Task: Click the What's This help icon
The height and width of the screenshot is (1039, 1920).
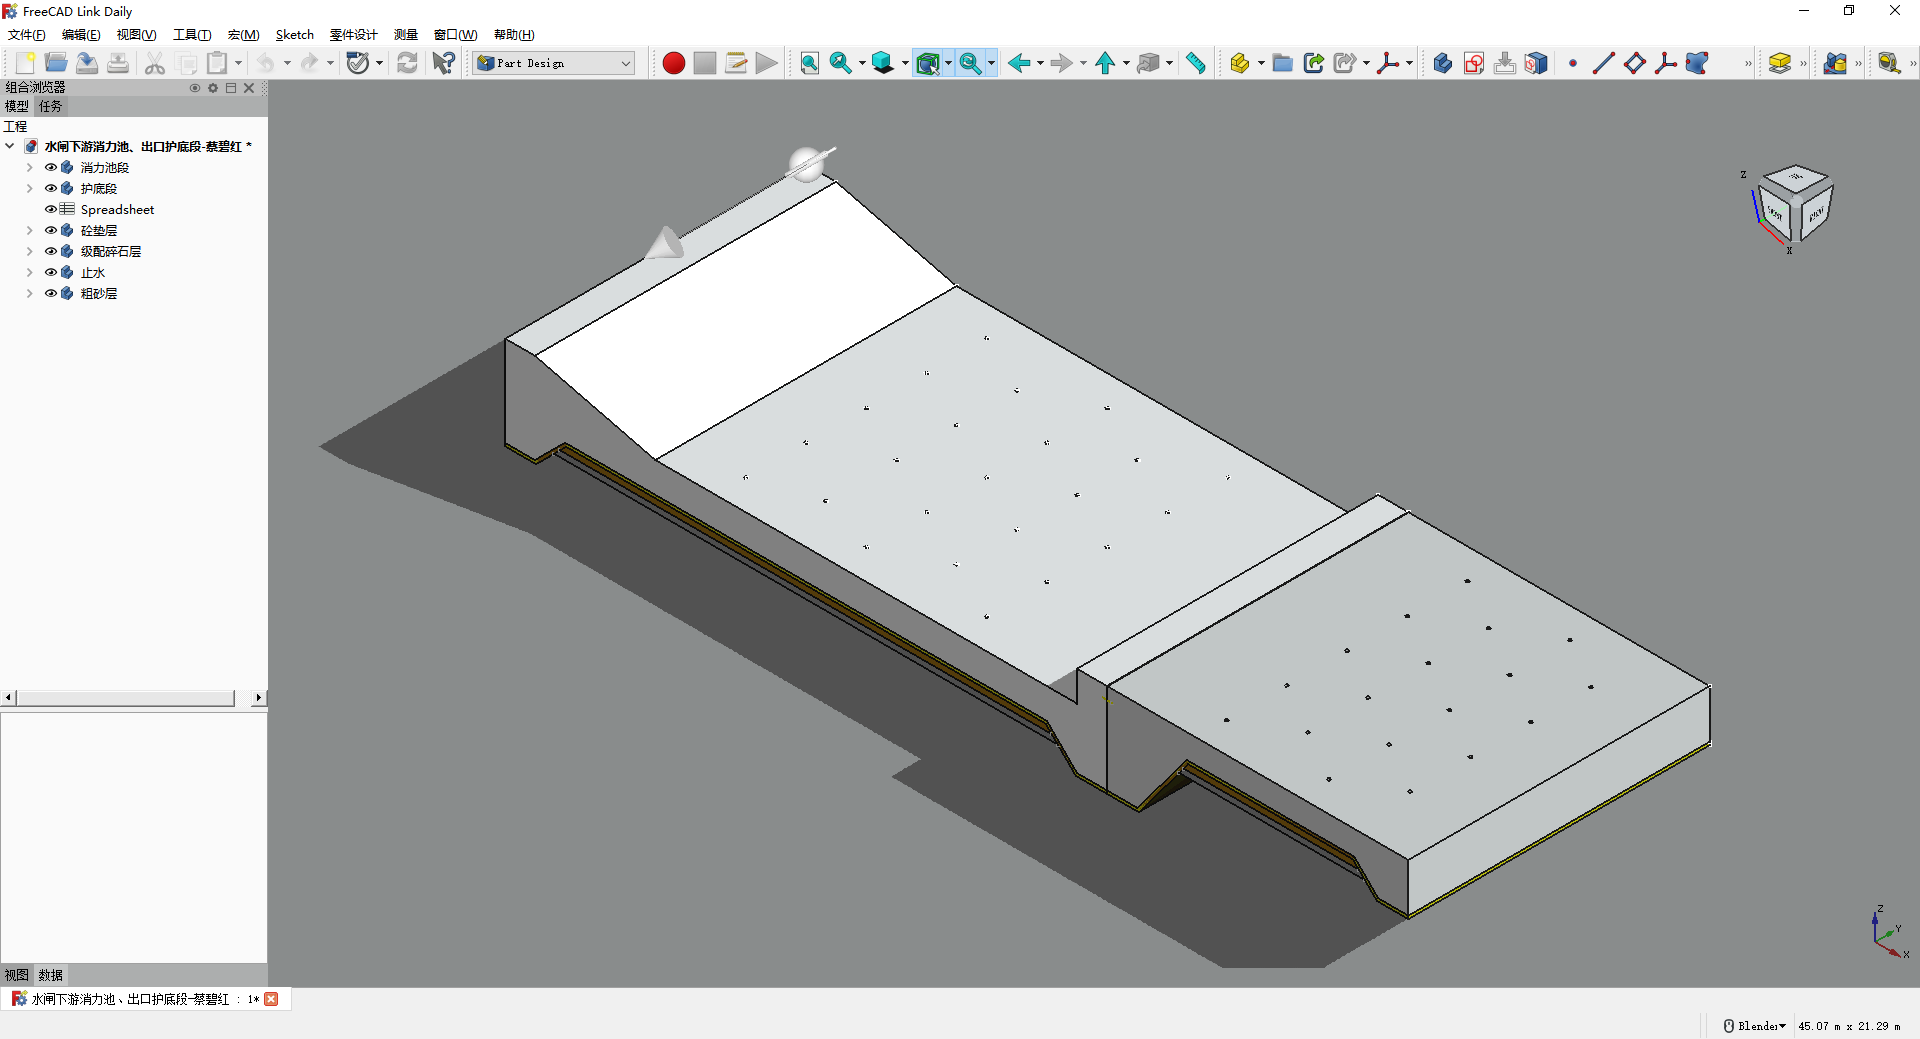Action: [443, 63]
